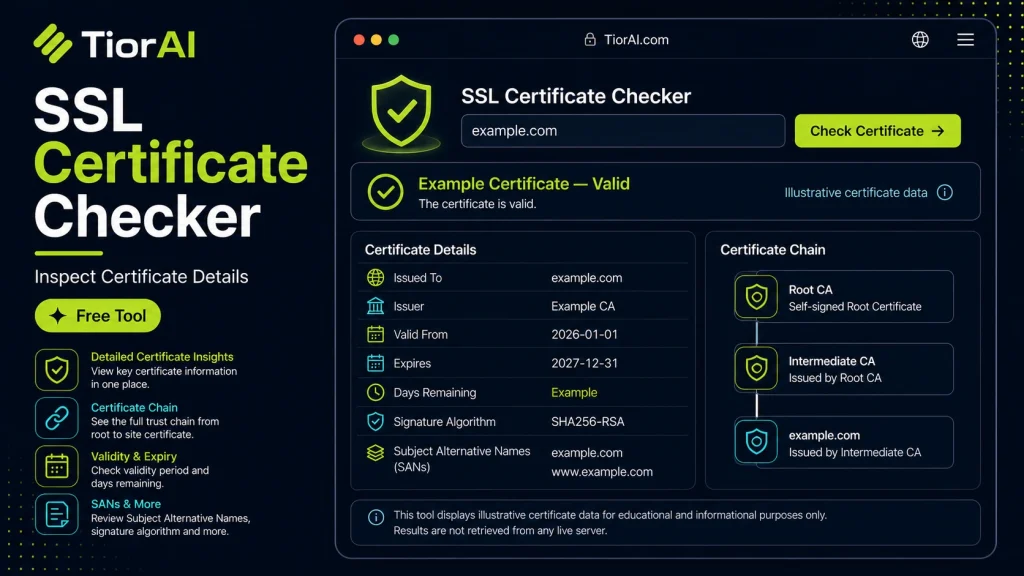Click the sparkle star icon in Free Tool
This screenshot has height=576, width=1024.
pyautogui.click(x=57, y=316)
